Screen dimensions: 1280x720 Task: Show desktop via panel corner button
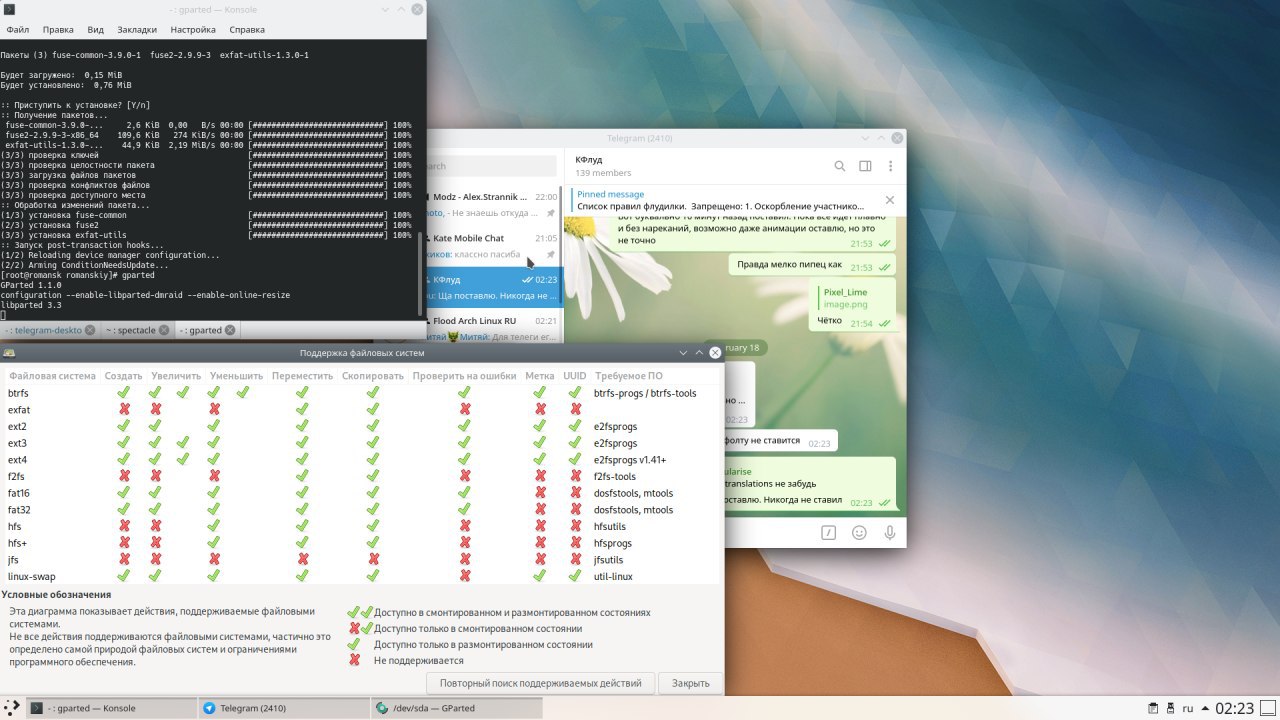tap(1268, 708)
